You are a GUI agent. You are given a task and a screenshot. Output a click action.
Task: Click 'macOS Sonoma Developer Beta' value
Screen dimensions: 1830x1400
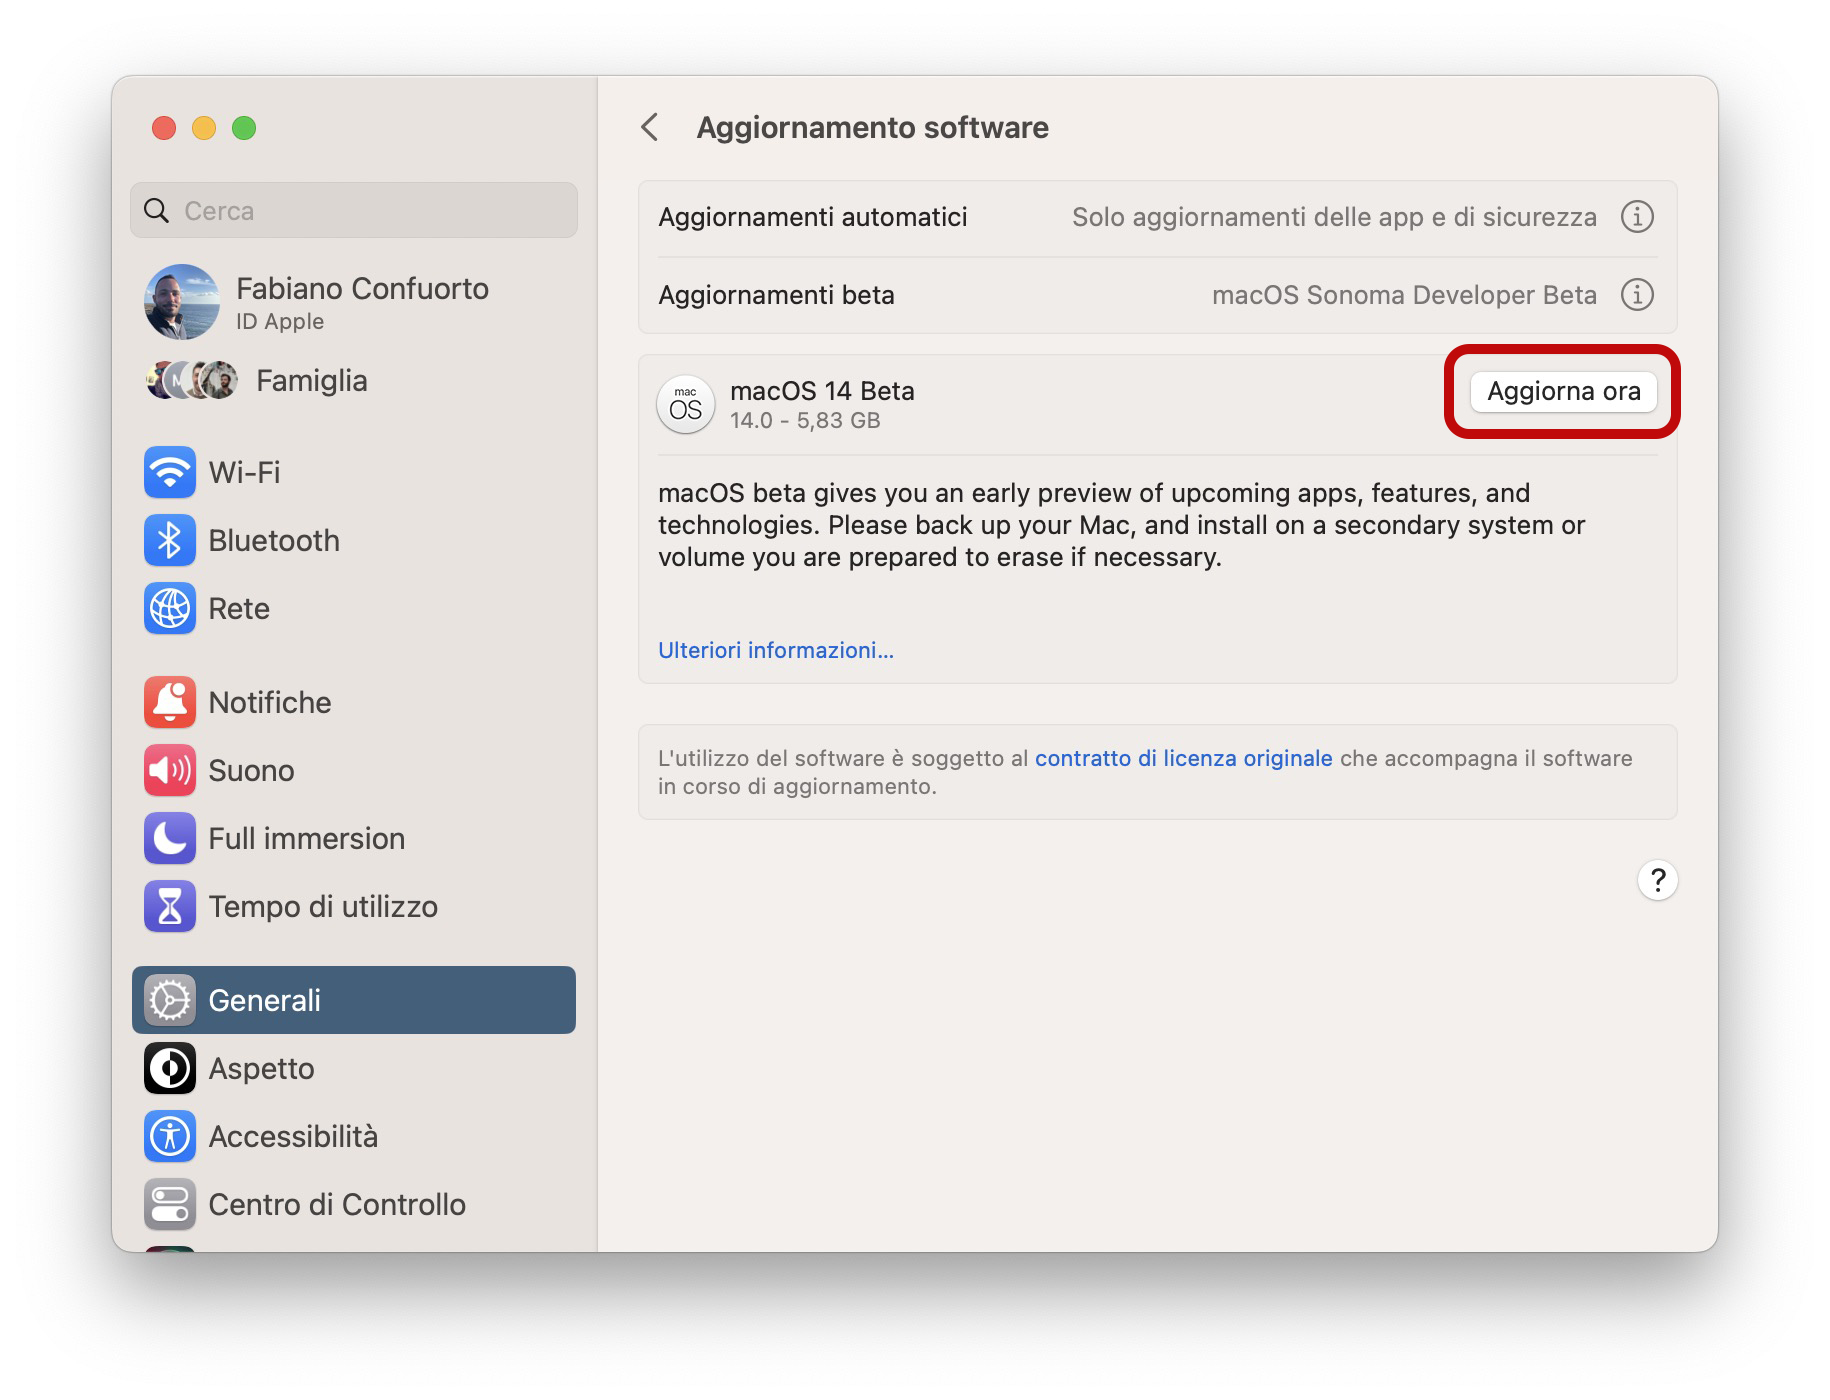click(x=1404, y=295)
